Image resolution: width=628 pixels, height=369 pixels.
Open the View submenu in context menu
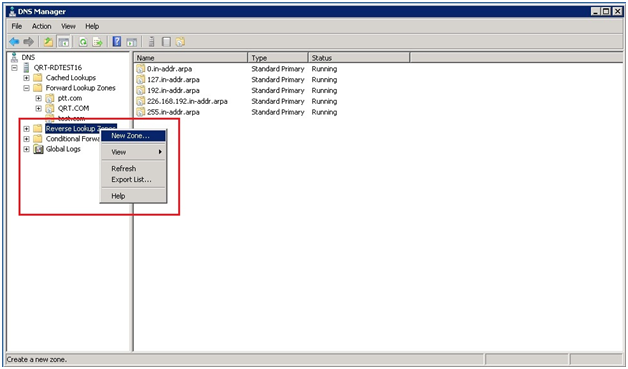pos(133,152)
